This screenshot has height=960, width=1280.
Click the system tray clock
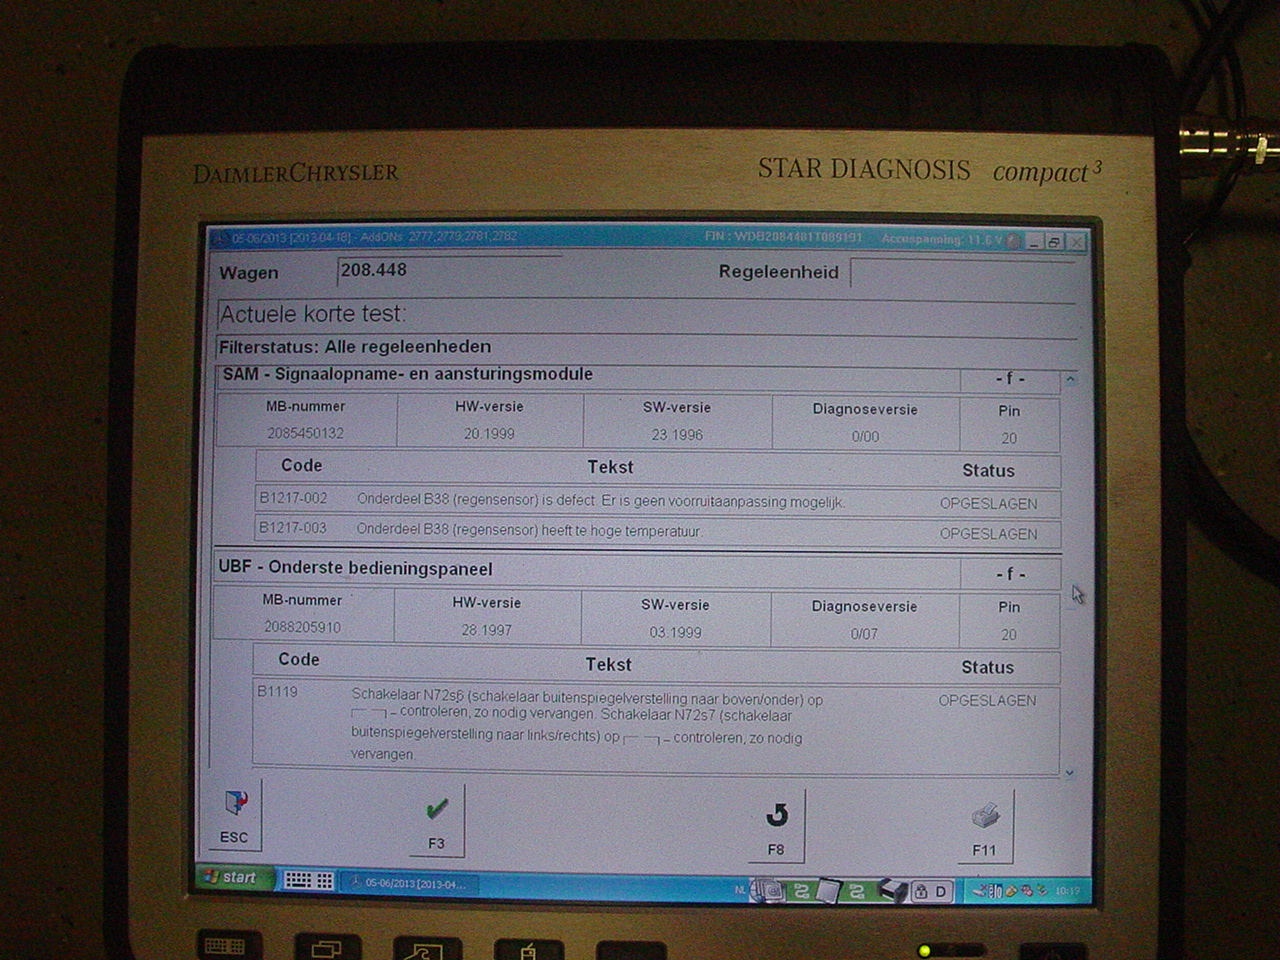click(x=1067, y=891)
